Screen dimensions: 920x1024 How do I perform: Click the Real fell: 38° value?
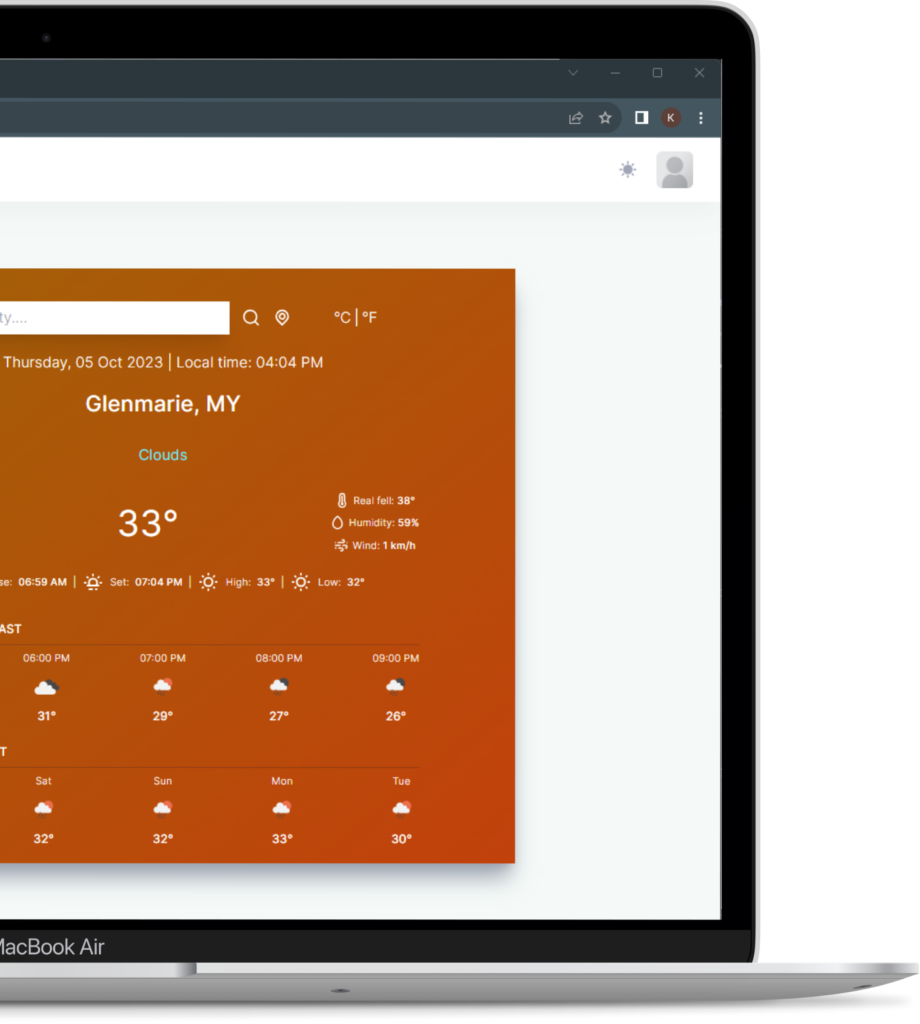[x=384, y=500]
